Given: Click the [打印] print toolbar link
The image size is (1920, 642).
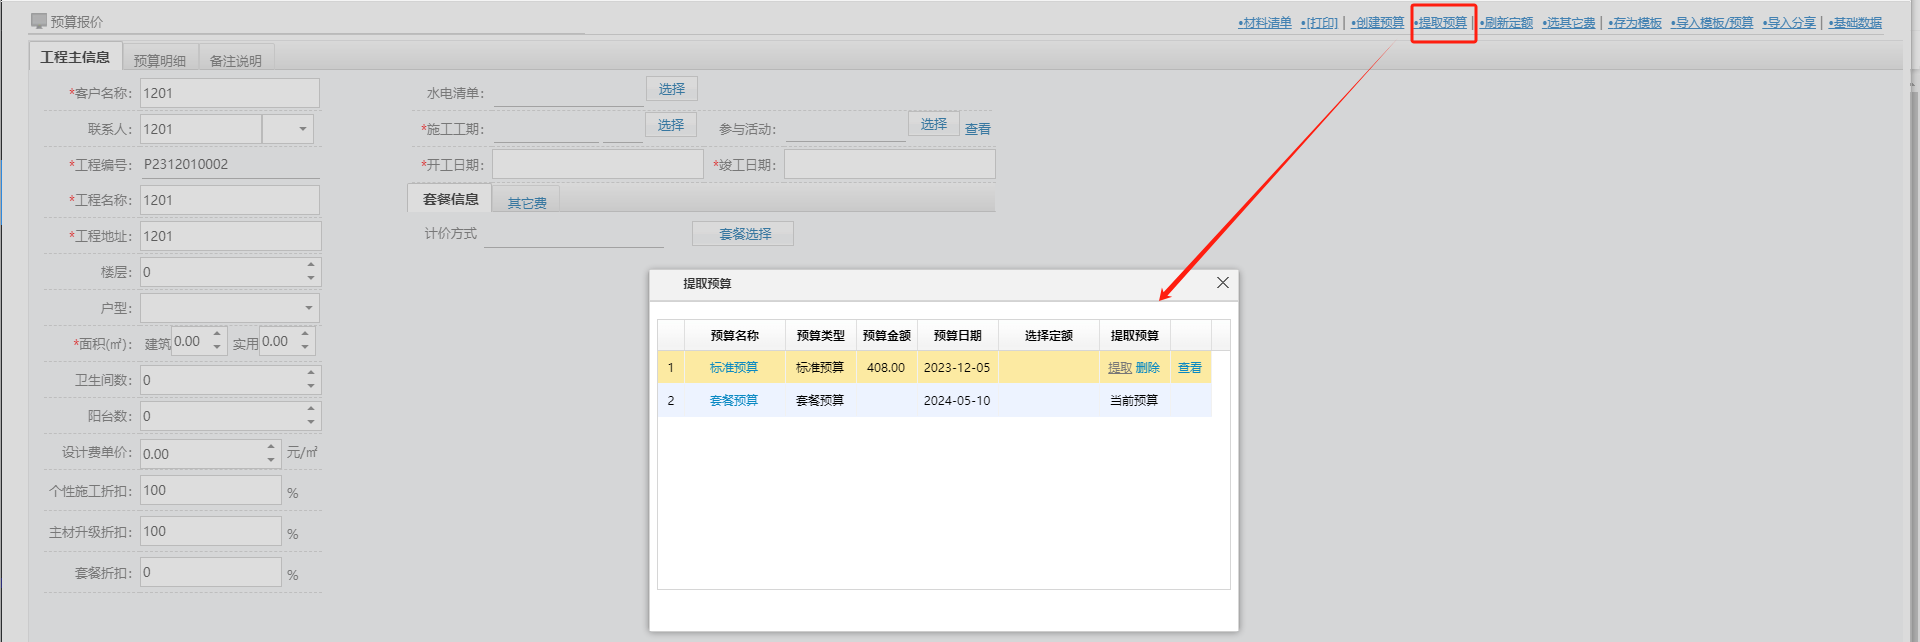Looking at the screenshot, I should coord(1319,23).
